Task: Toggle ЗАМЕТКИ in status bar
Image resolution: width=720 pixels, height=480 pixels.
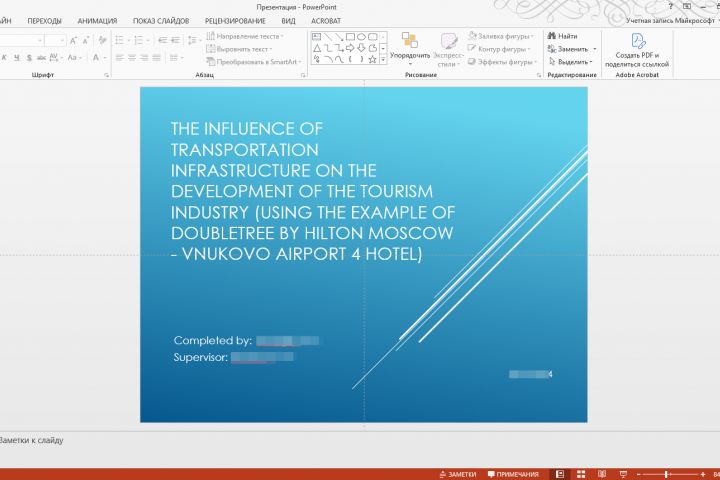Action: (x=458, y=474)
